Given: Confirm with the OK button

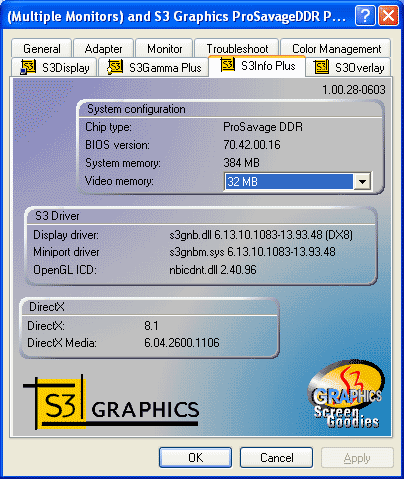Looking at the screenshot, I should 195,458.
